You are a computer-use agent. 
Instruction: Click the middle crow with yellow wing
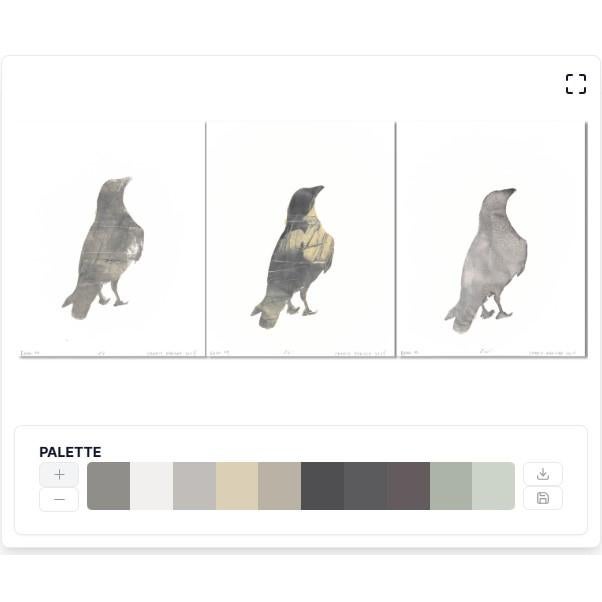pyautogui.click(x=301, y=239)
